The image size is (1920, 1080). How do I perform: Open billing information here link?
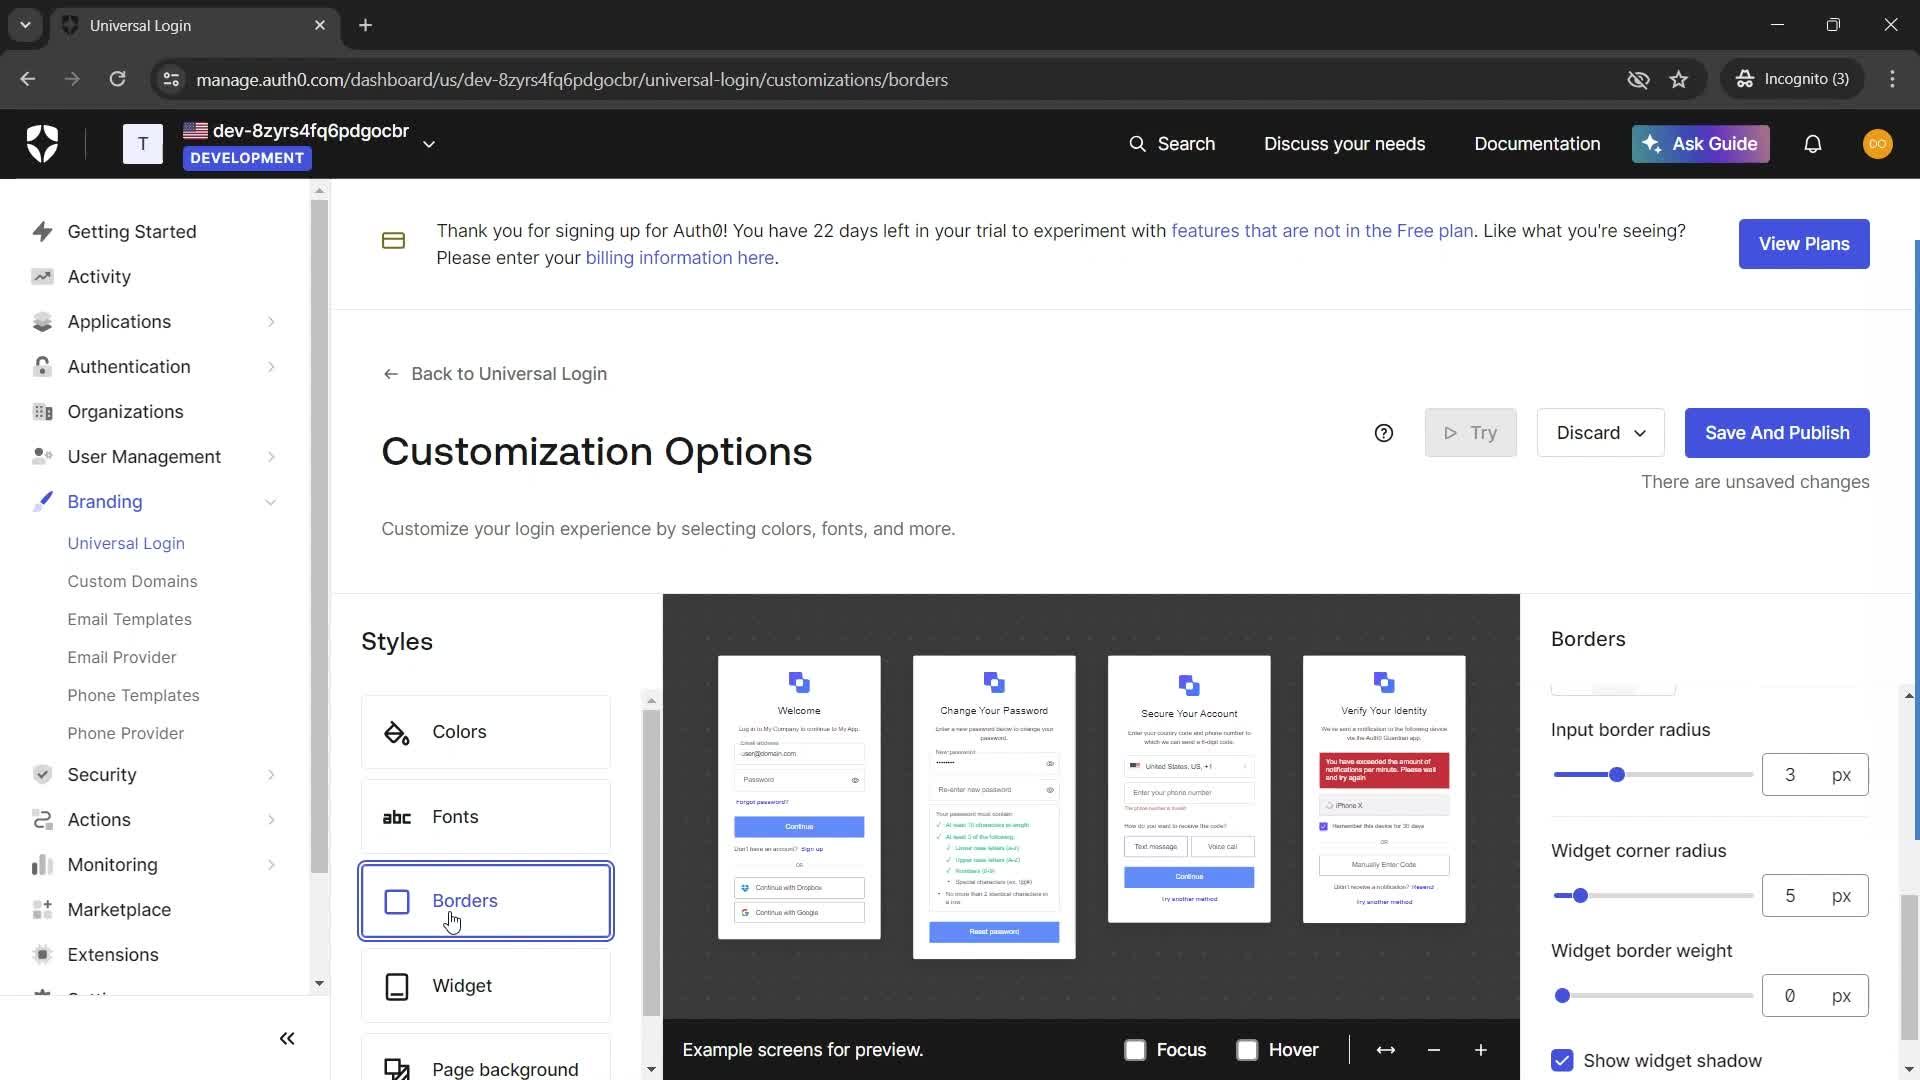click(680, 258)
